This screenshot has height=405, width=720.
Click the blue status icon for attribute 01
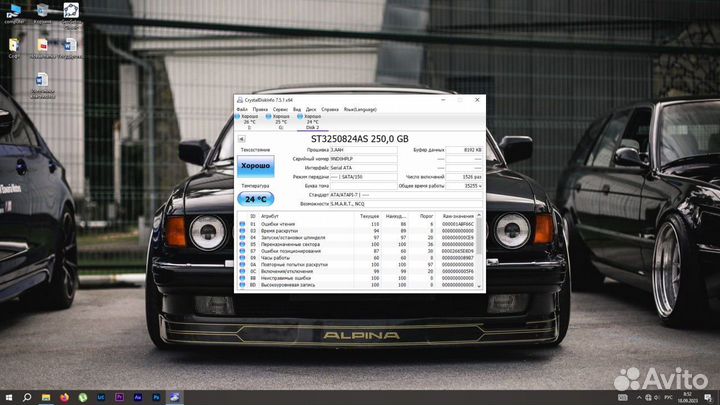242,222
